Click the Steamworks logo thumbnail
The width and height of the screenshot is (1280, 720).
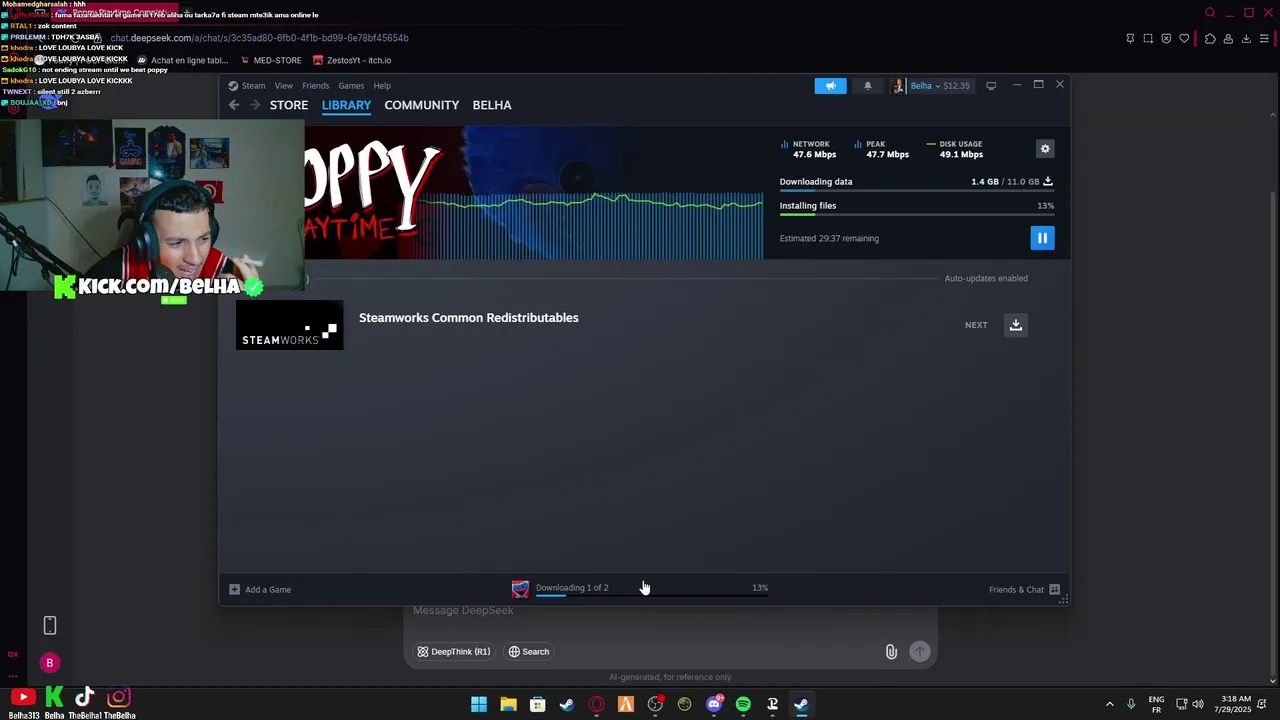[289, 326]
